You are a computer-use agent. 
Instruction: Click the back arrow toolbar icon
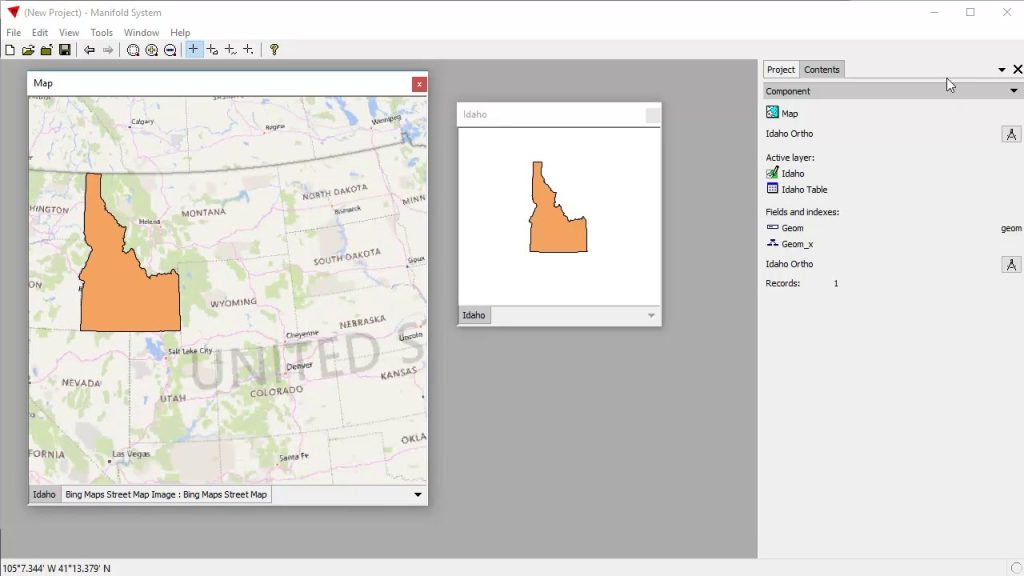[90, 50]
